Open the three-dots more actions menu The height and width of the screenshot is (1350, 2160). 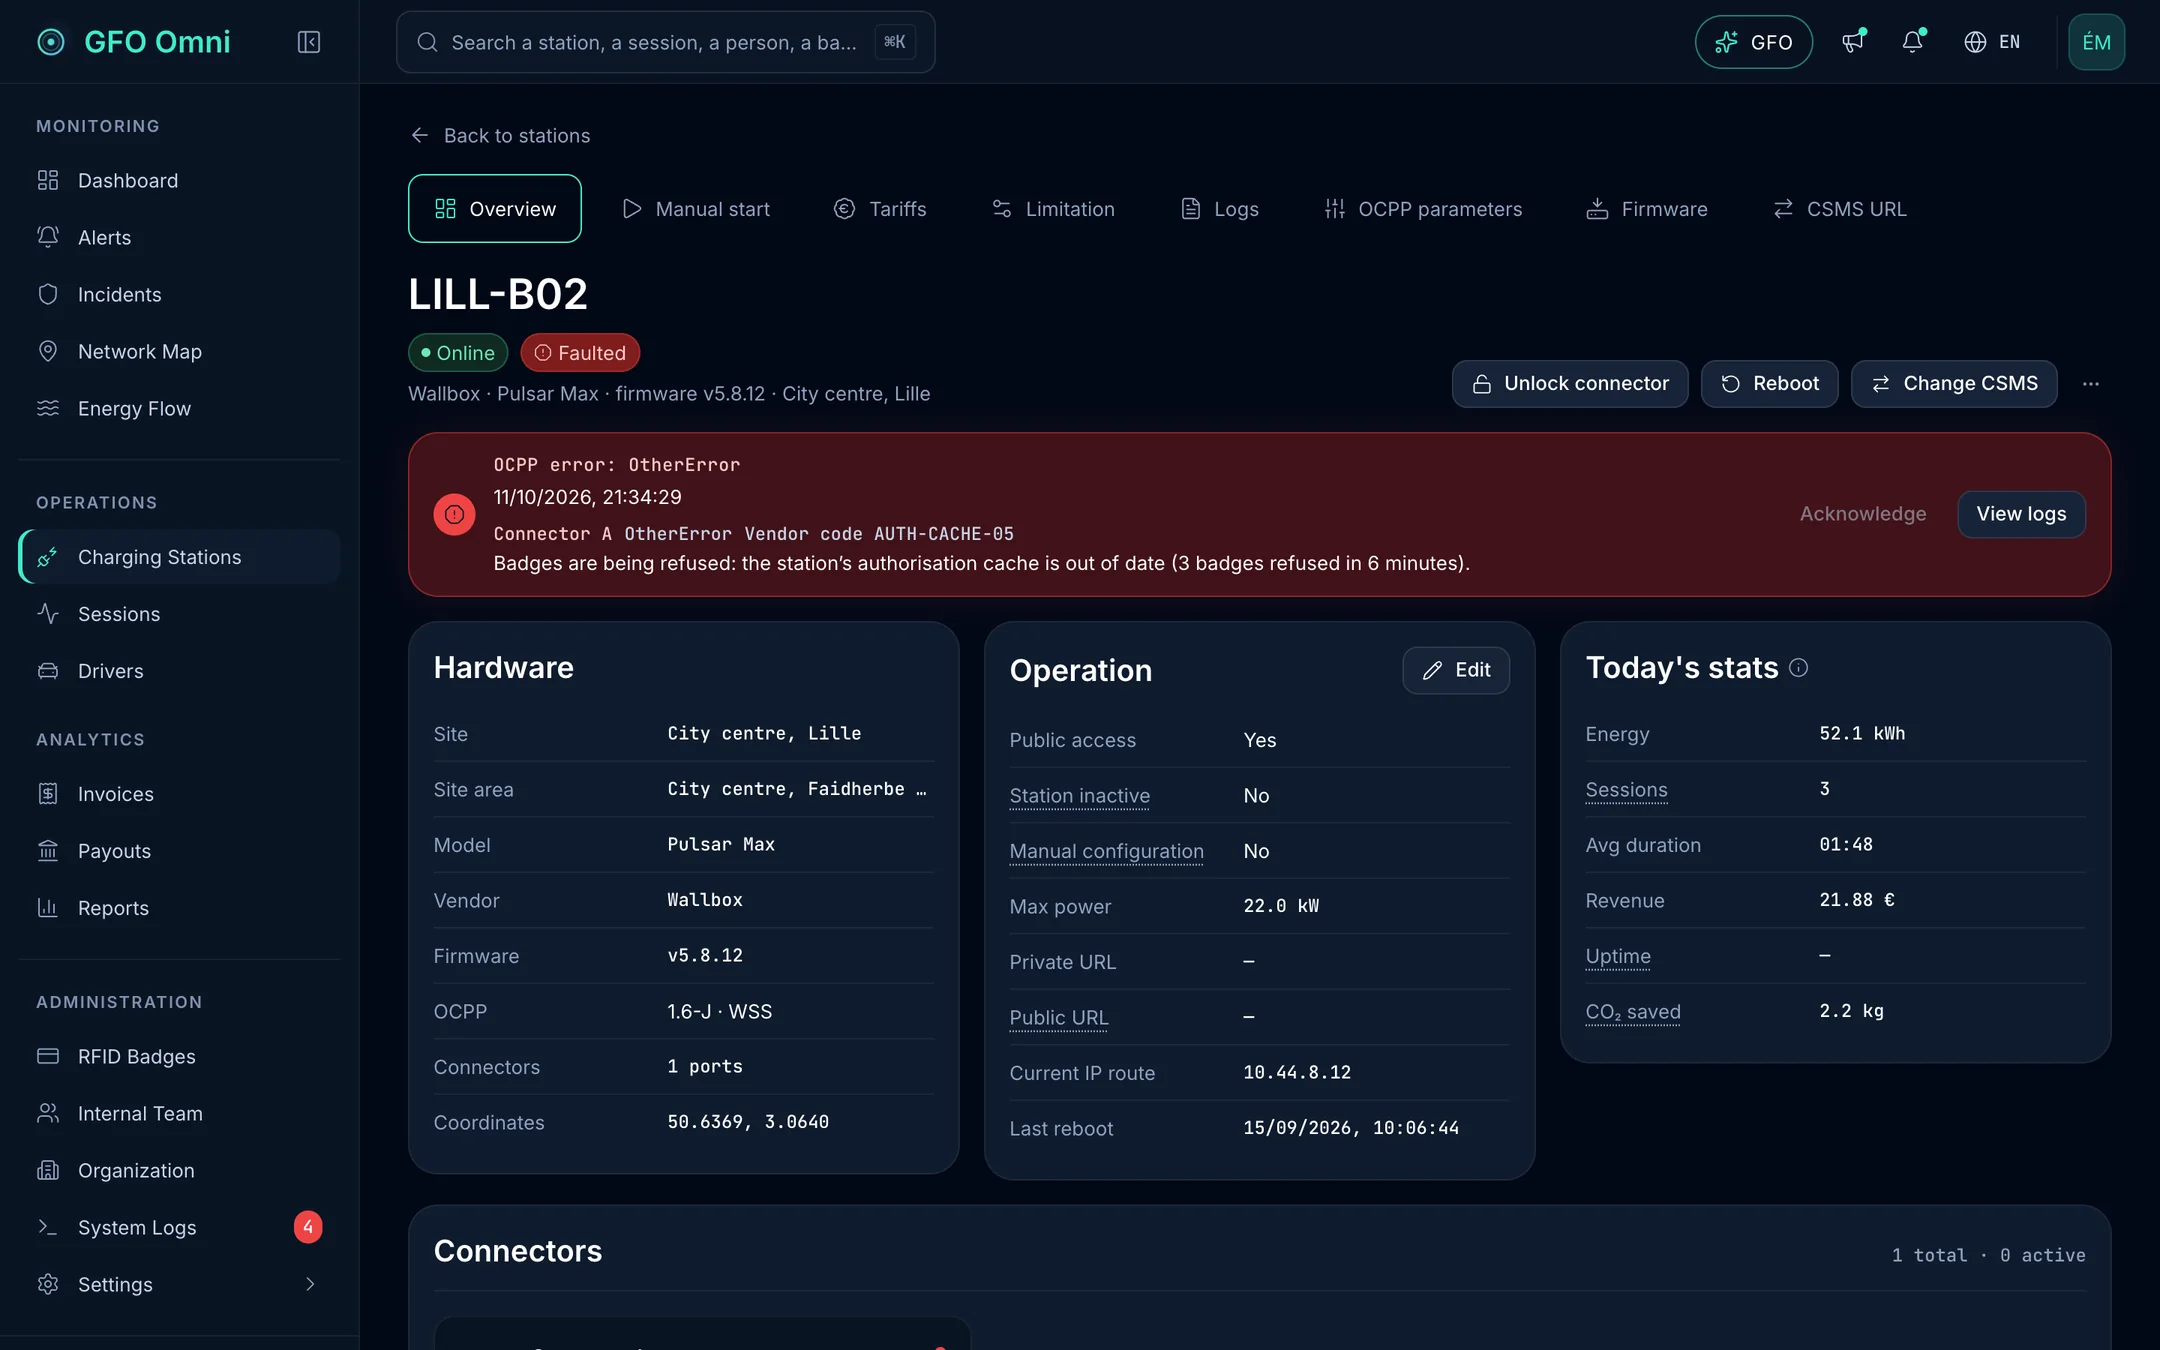(x=2091, y=384)
